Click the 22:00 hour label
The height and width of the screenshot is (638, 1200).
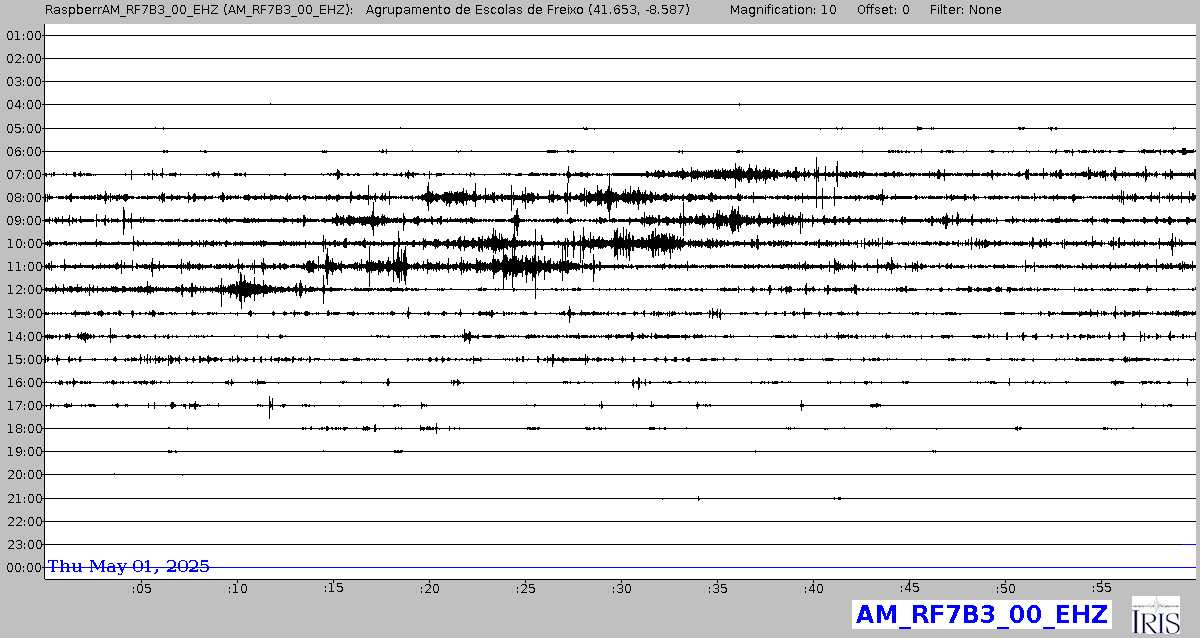(x=24, y=521)
